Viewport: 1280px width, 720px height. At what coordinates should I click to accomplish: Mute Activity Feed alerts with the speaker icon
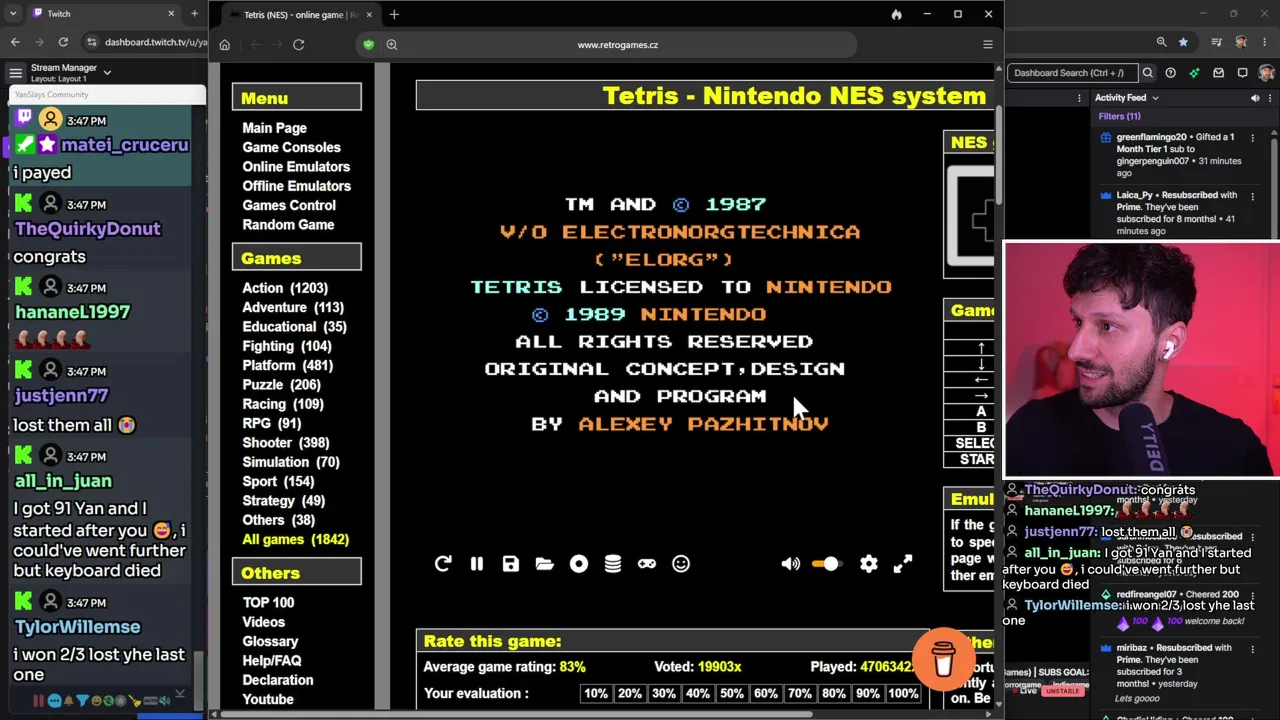pyautogui.click(x=1255, y=98)
